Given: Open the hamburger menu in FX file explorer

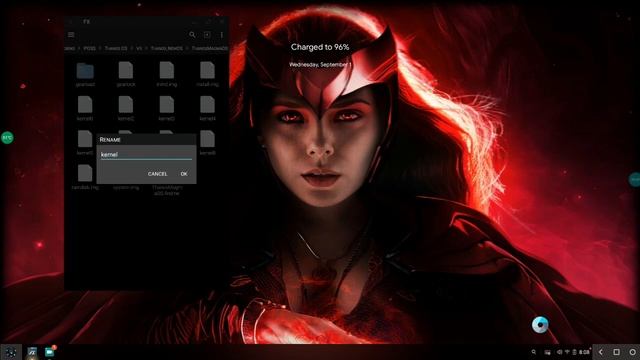Looking at the screenshot, I should coord(71,35).
